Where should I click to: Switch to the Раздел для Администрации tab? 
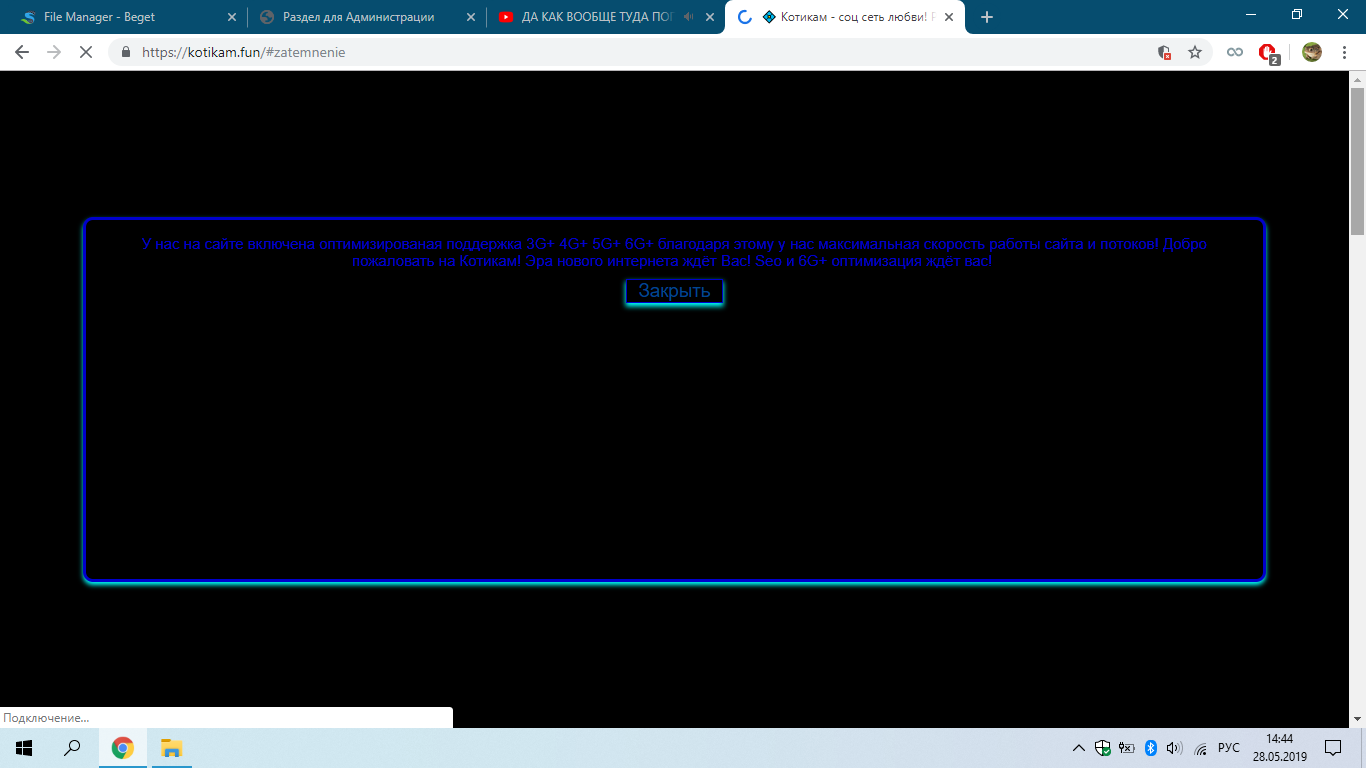coord(358,17)
